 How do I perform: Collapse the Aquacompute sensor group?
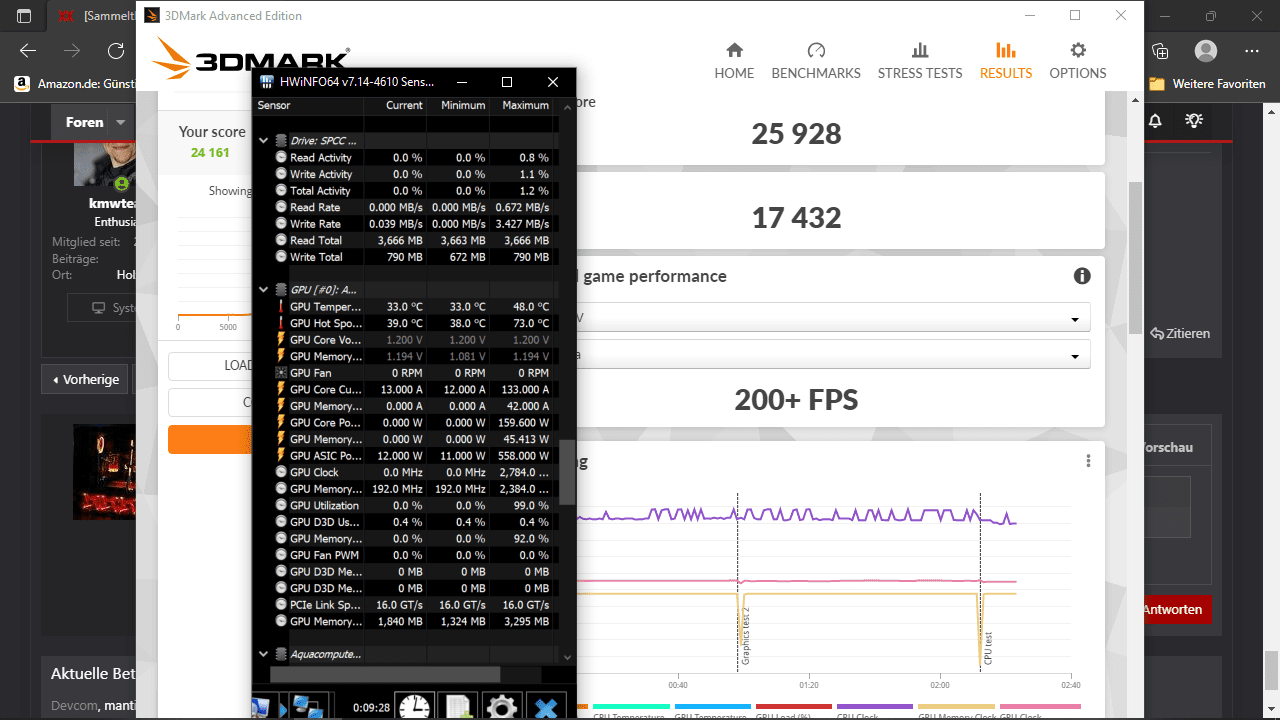[x=264, y=654]
